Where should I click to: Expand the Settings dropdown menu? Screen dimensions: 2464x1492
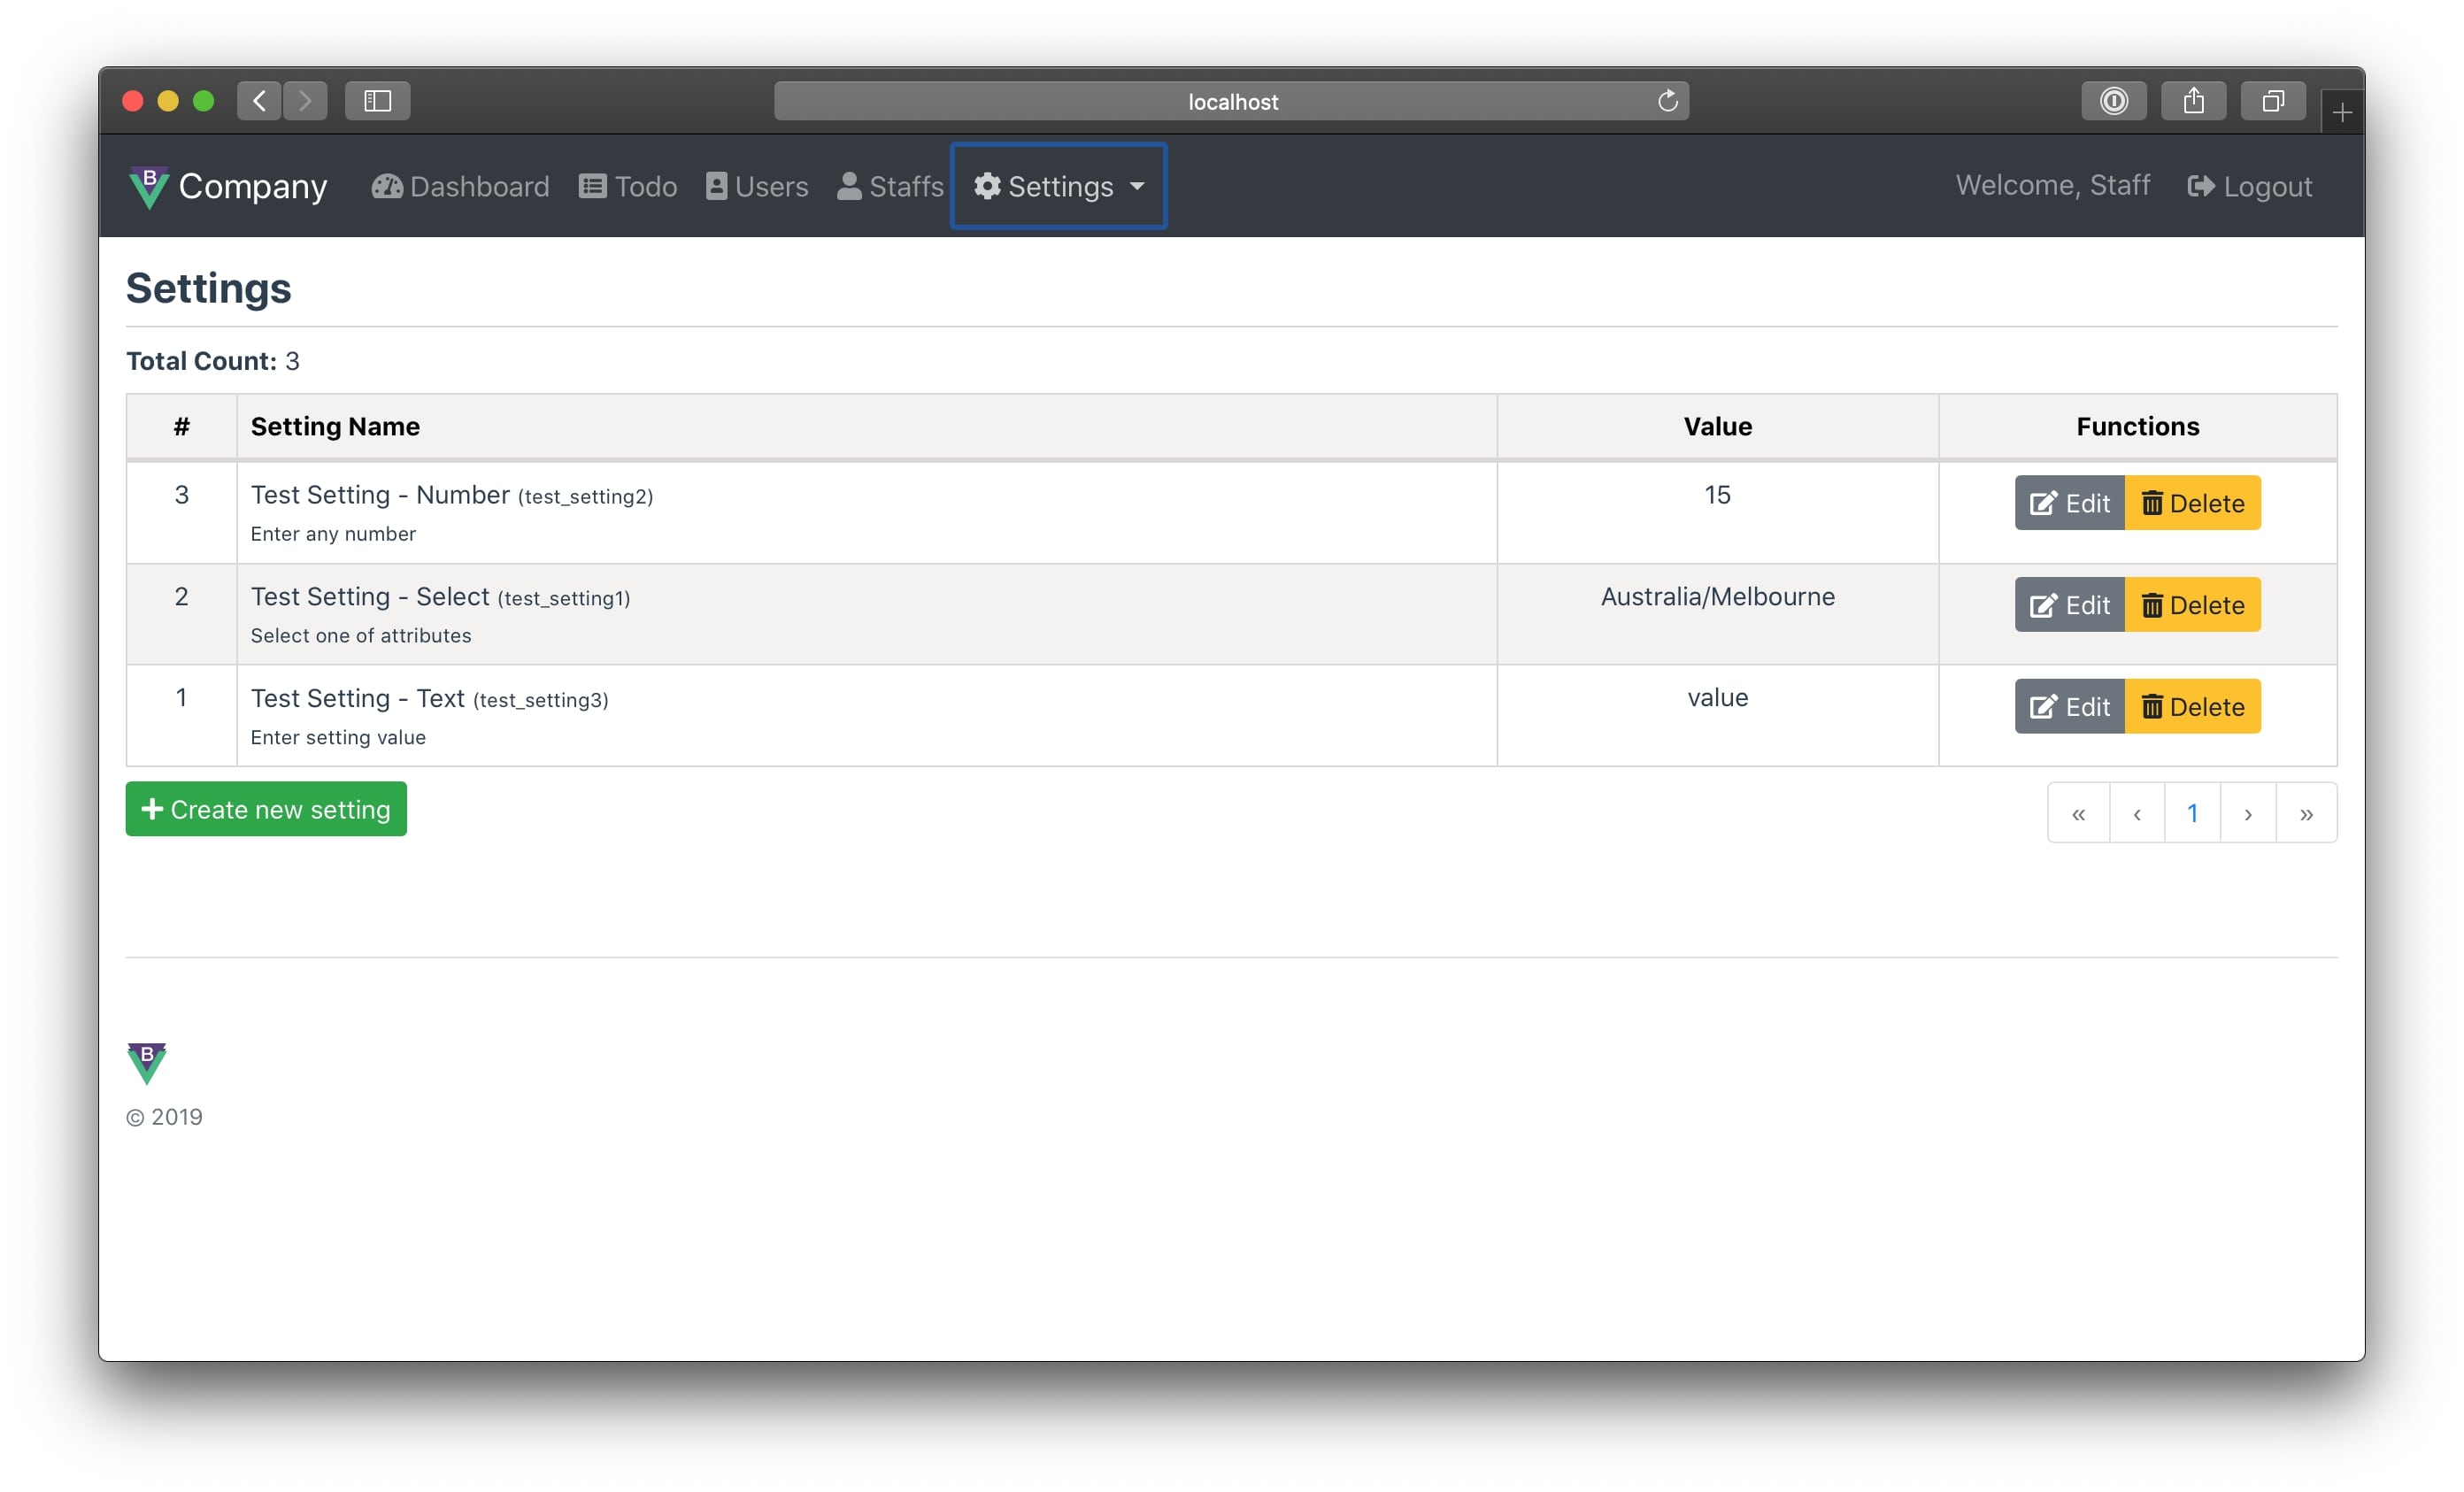click(1058, 186)
